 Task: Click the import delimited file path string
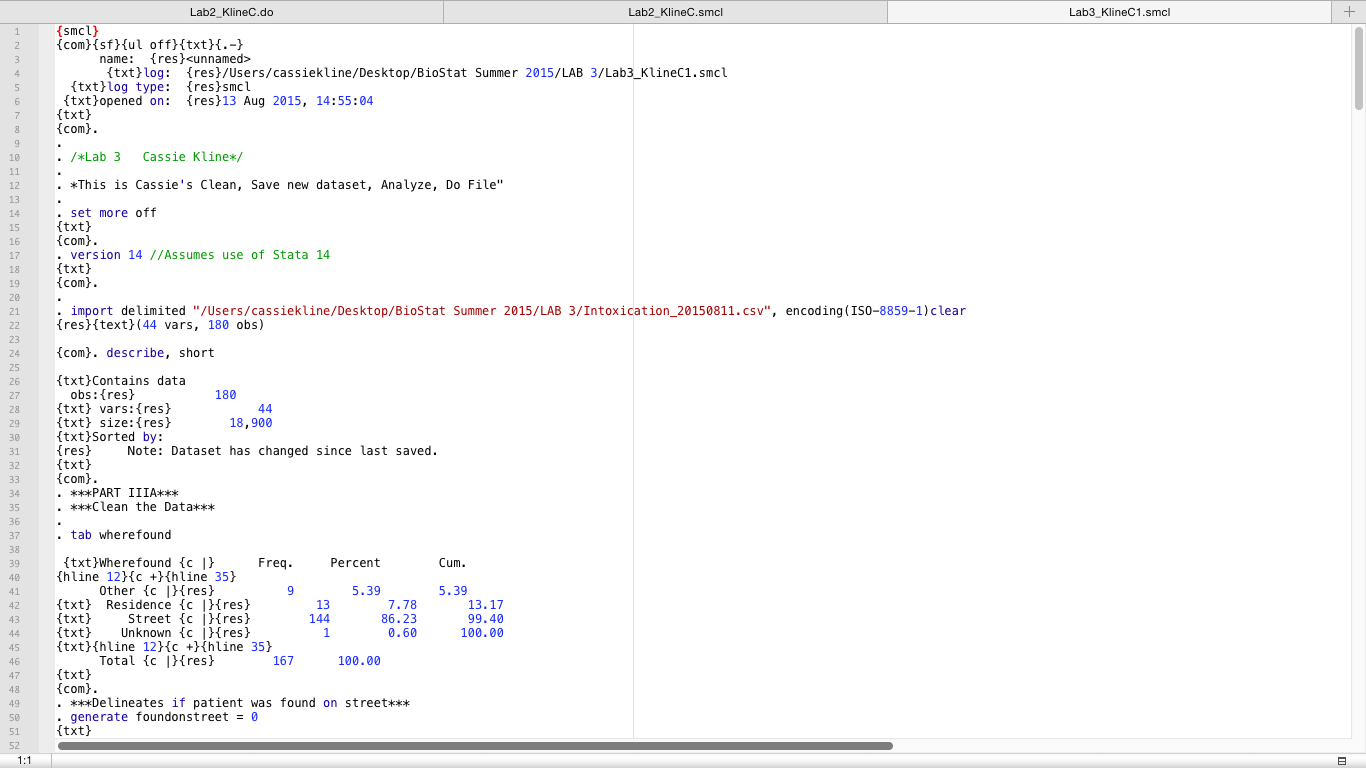[482, 311]
